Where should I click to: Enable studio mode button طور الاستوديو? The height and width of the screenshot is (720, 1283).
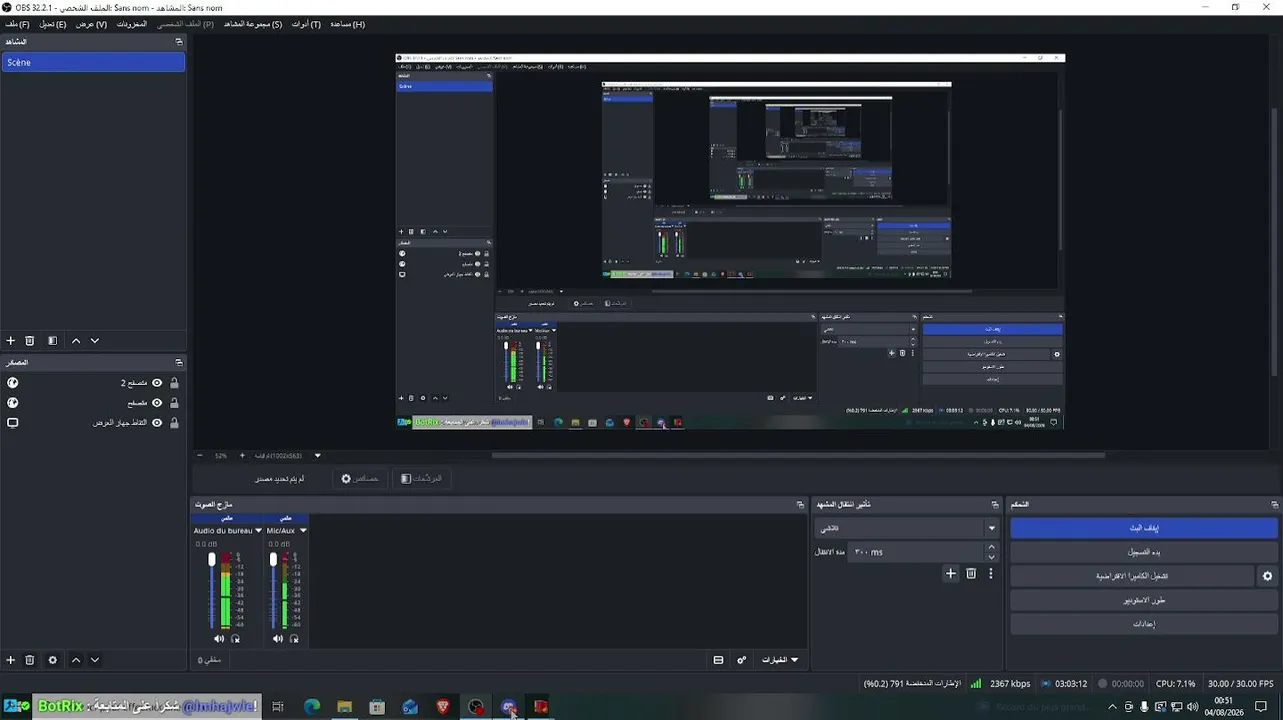pyautogui.click(x=1144, y=601)
